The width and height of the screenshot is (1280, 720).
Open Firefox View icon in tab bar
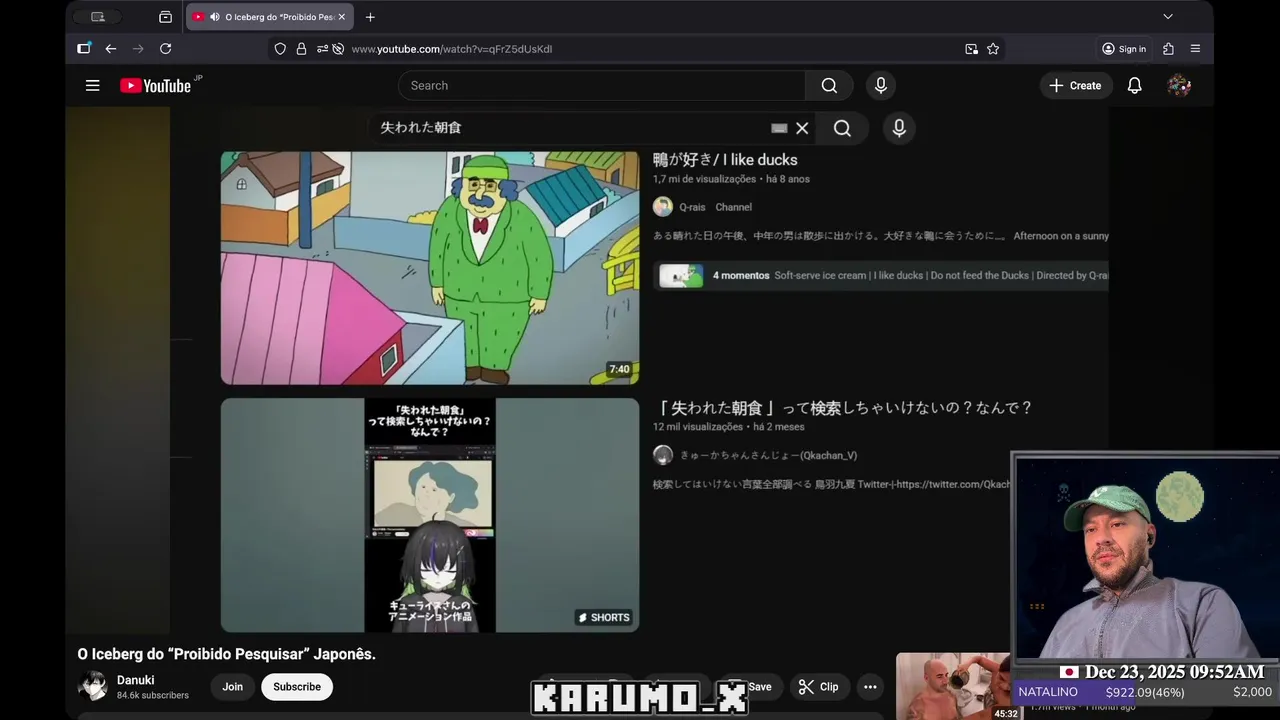pos(165,17)
